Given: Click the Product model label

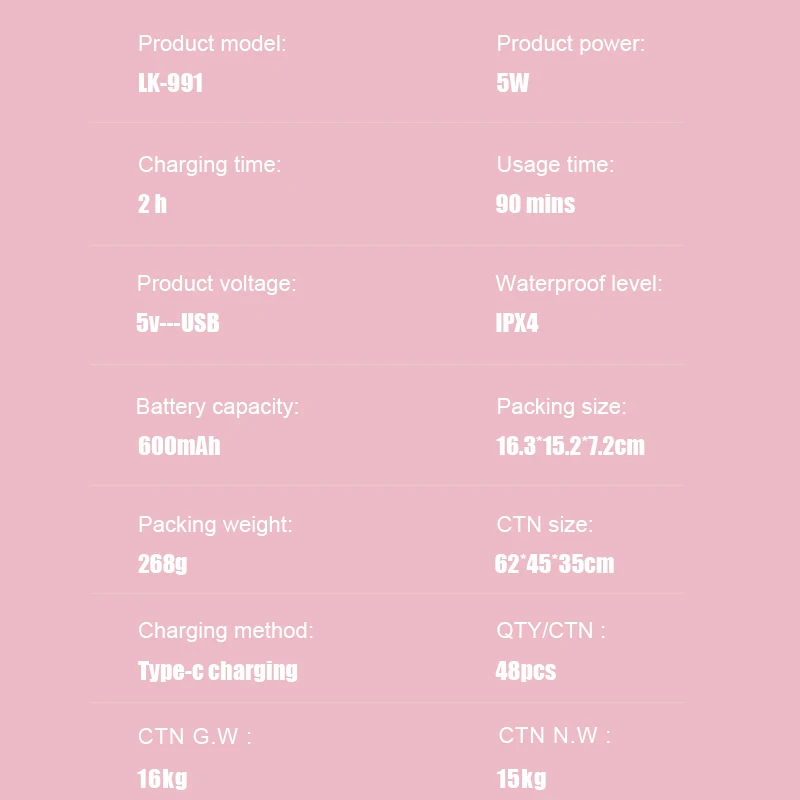Looking at the screenshot, I should pos(212,44).
